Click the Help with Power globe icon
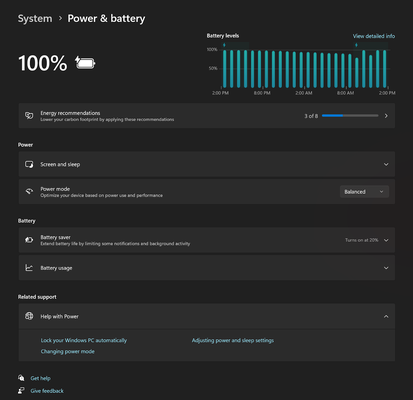 (x=29, y=316)
